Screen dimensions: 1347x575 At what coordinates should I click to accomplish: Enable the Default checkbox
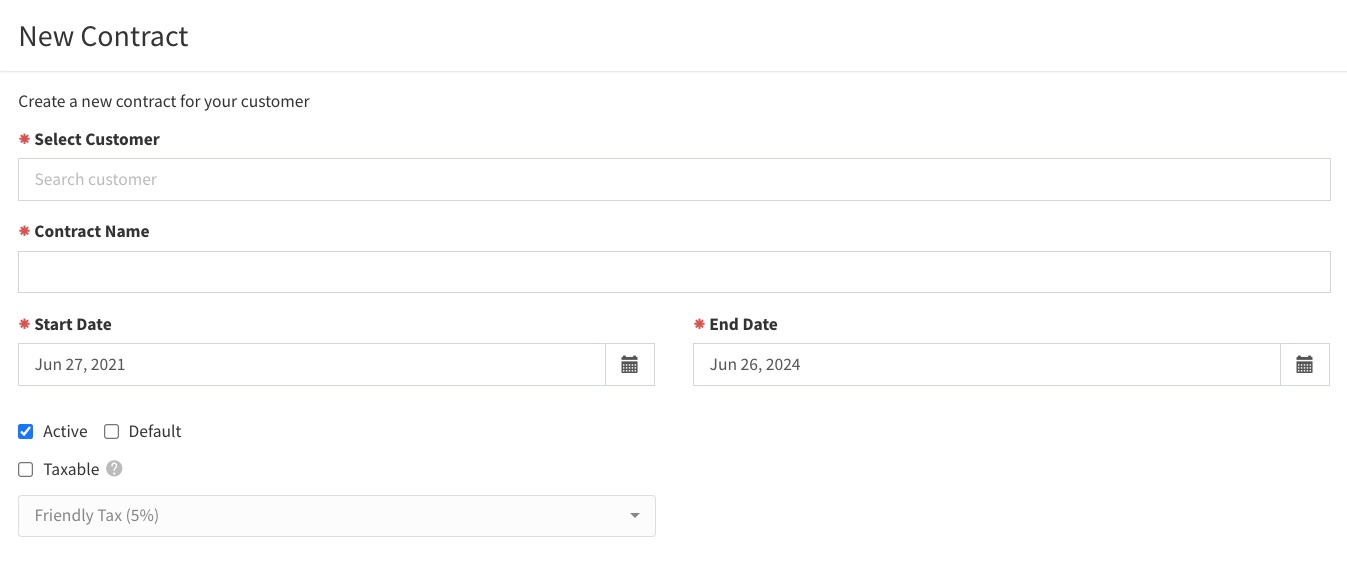(x=111, y=432)
